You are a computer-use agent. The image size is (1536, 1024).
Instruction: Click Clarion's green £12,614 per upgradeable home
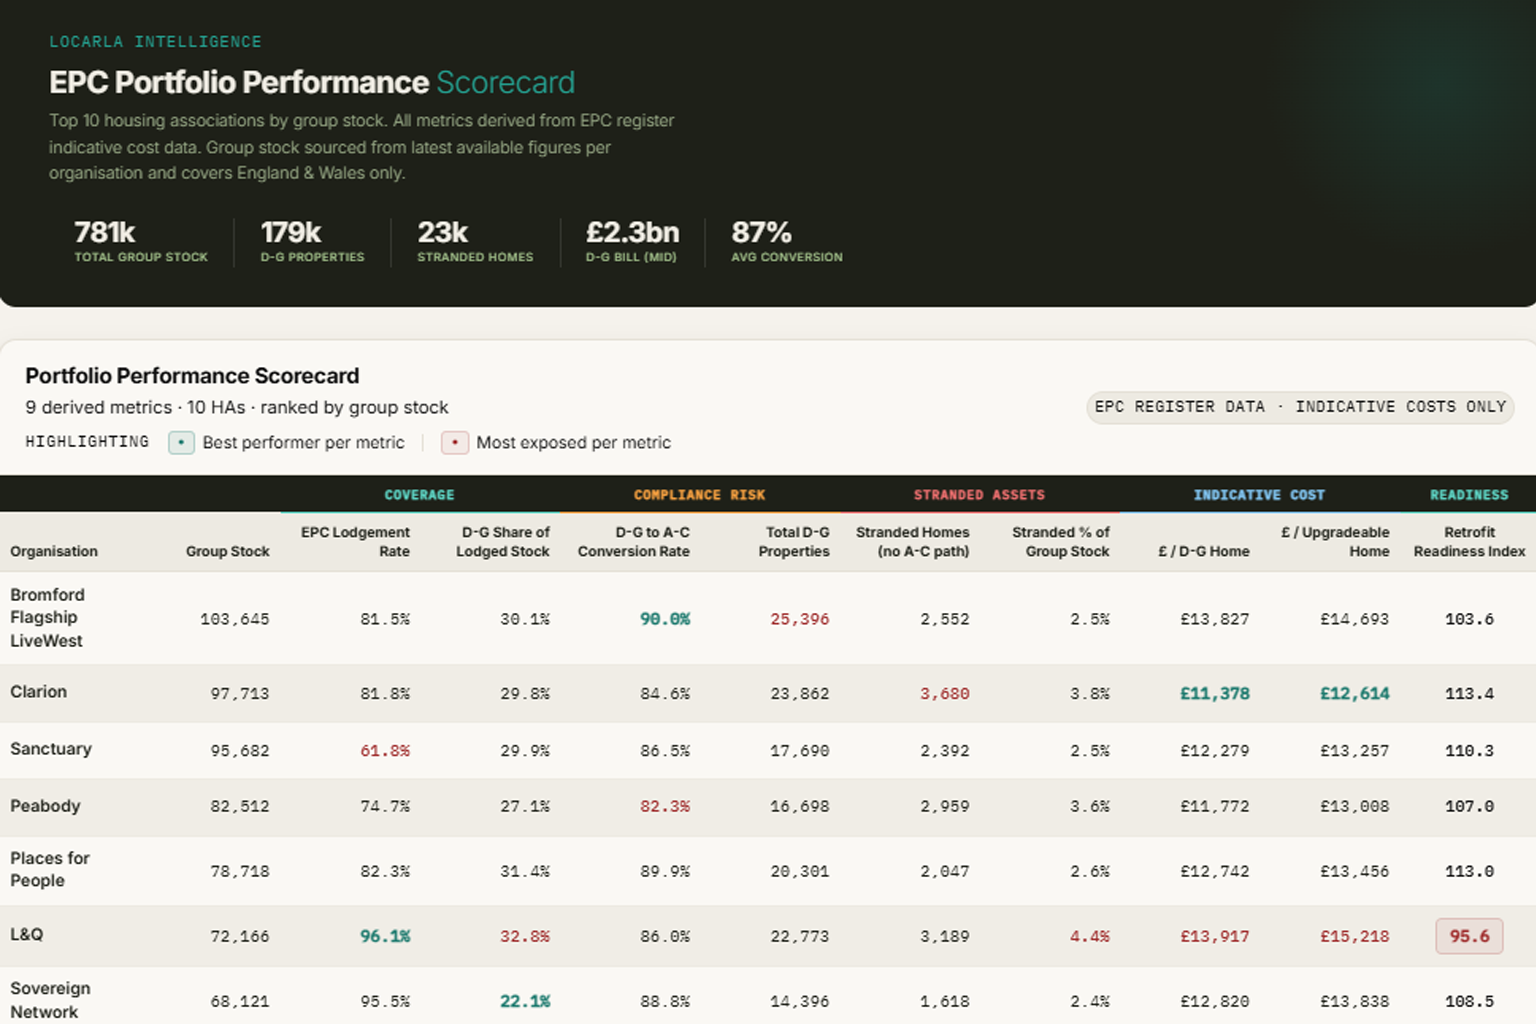[1355, 694]
